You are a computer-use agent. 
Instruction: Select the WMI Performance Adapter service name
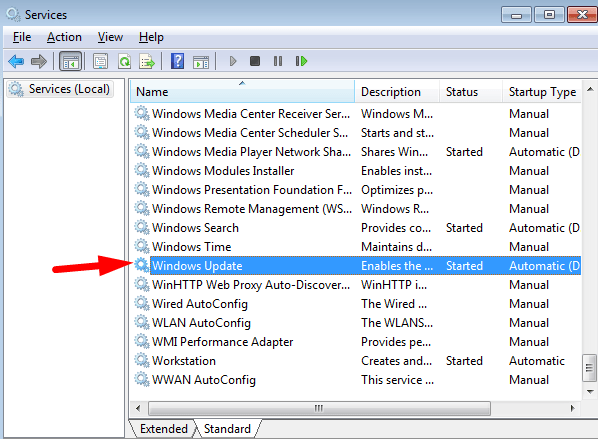click(222, 342)
